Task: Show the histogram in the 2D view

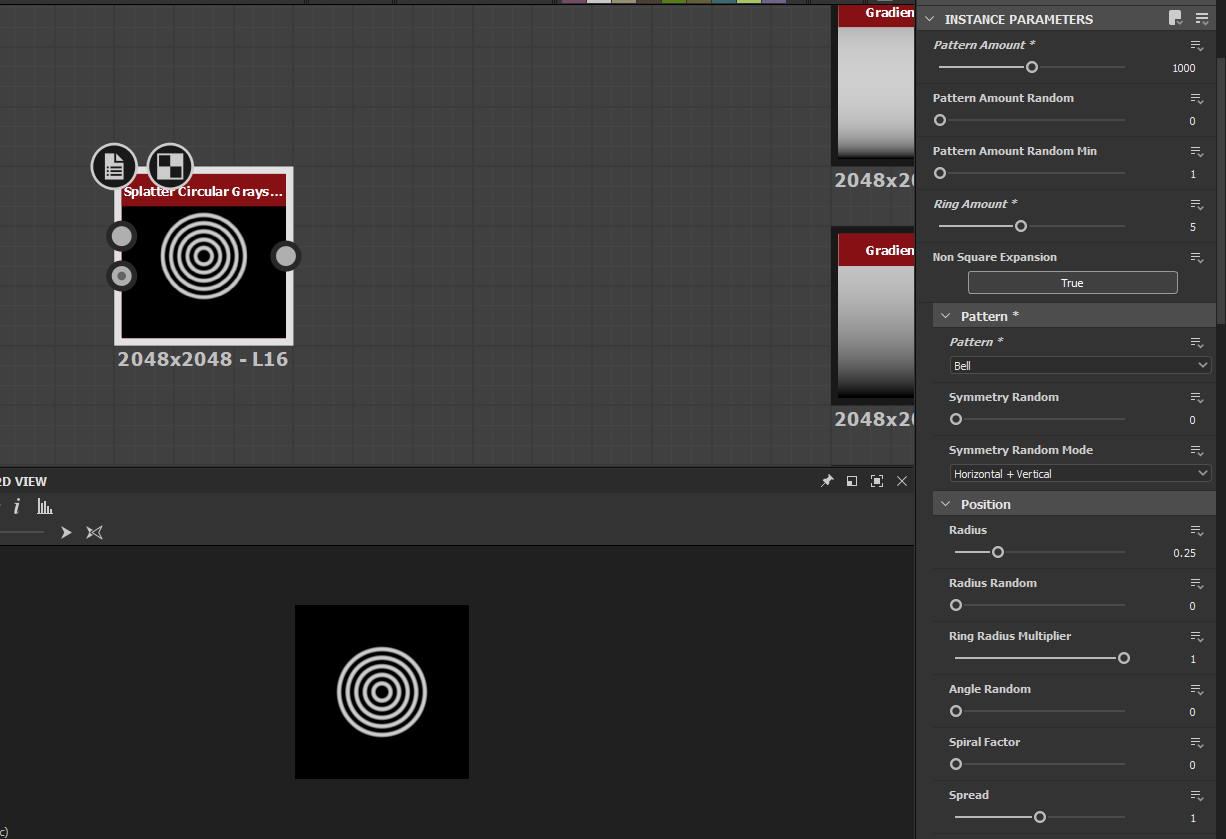Action: coord(45,507)
